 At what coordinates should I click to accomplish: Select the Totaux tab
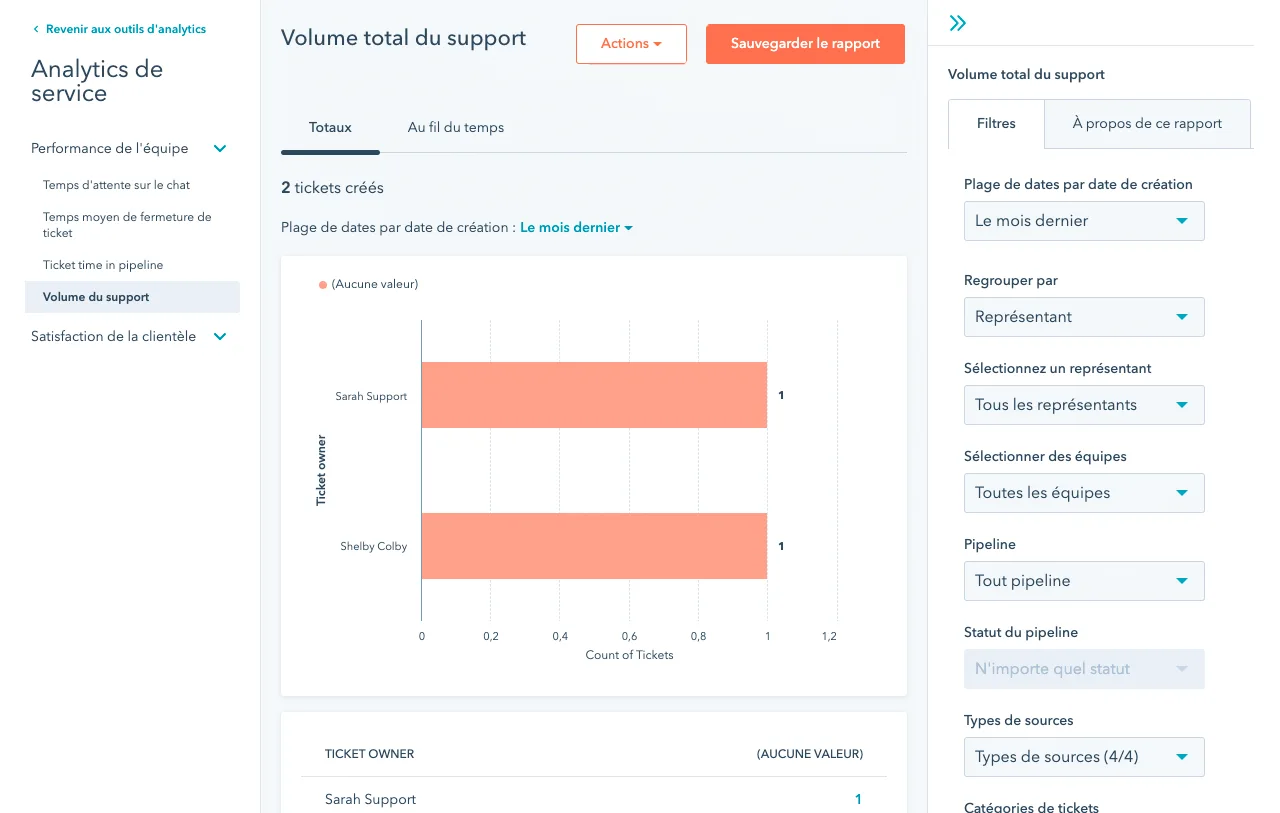tap(330, 128)
